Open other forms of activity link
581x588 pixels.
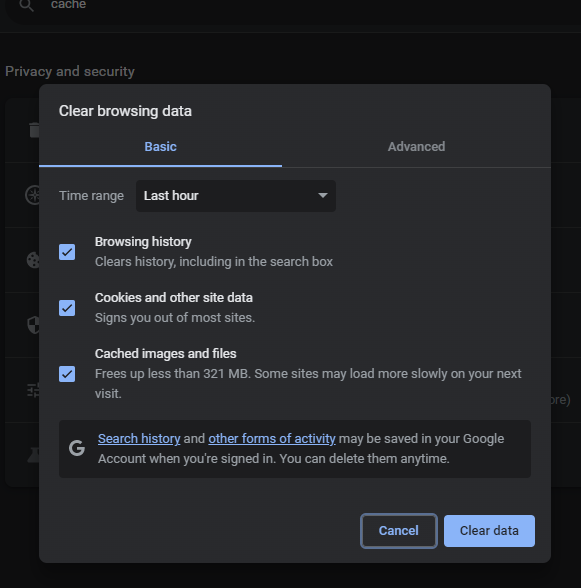[272, 438]
